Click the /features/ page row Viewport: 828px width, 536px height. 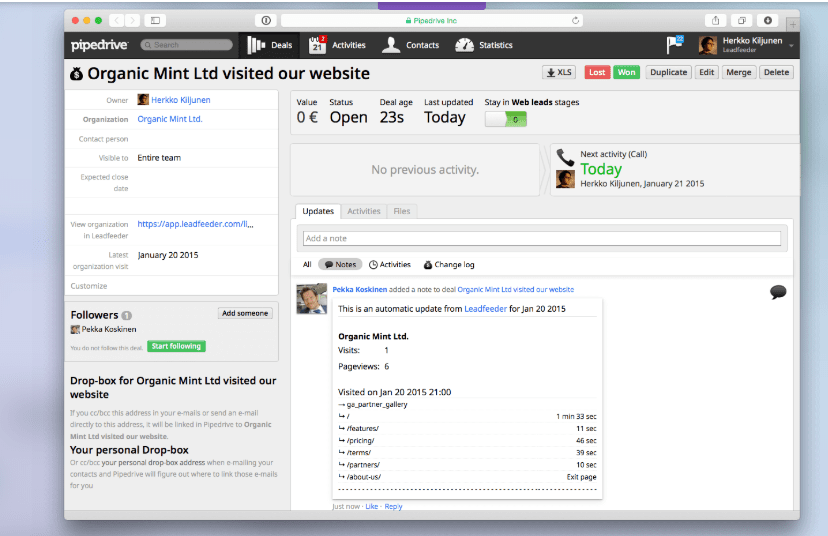tap(467, 428)
